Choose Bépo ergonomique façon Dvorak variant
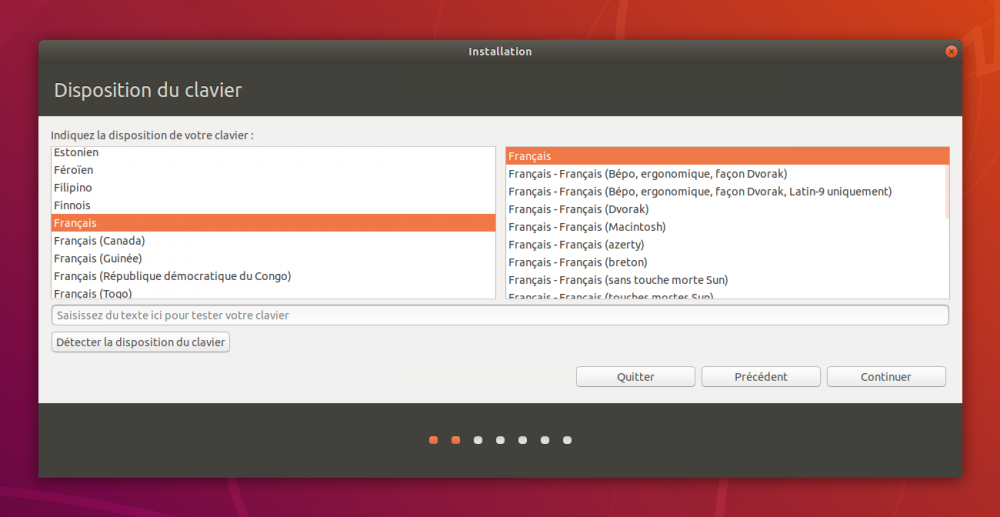Screen dimensions: 1000x517 click(726, 174)
